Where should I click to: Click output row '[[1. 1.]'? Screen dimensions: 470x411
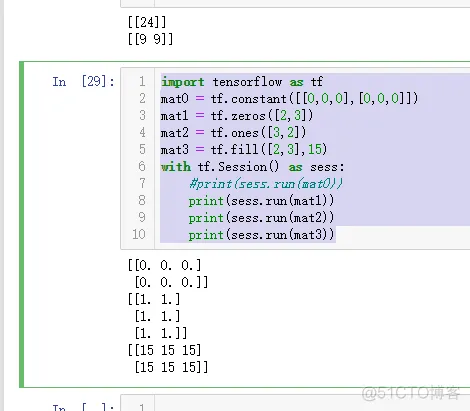point(154,299)
